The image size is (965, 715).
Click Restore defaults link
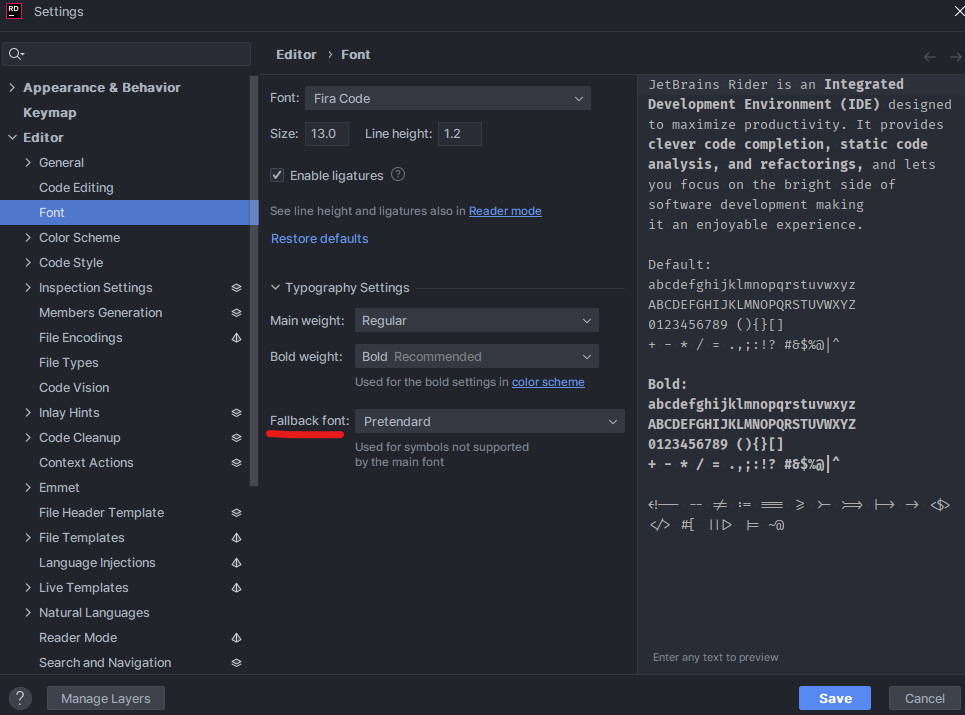click(x=319, y=239)
